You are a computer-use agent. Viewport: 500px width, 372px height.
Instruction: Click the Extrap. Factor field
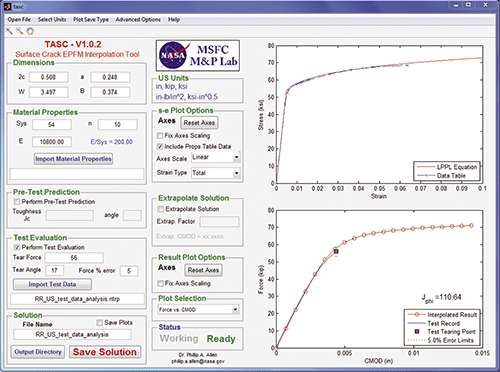tap(219, 222)
